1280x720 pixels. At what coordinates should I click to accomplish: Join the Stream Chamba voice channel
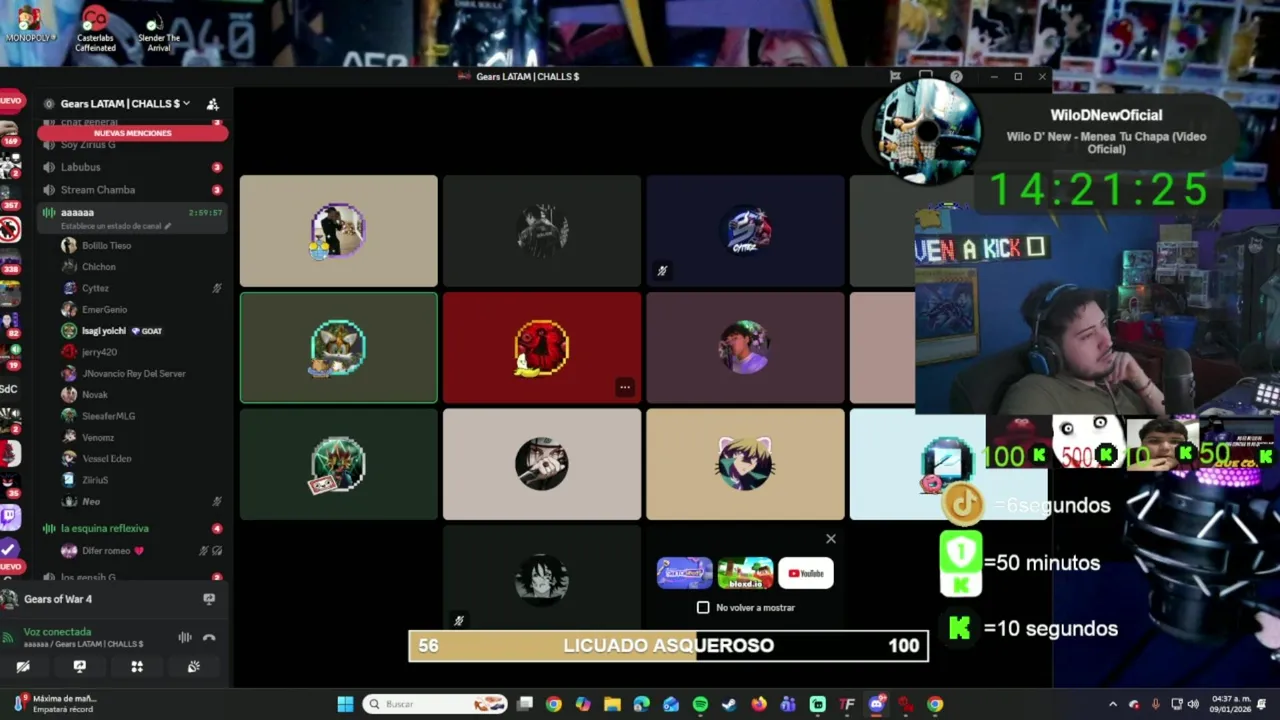coord(132,190)
